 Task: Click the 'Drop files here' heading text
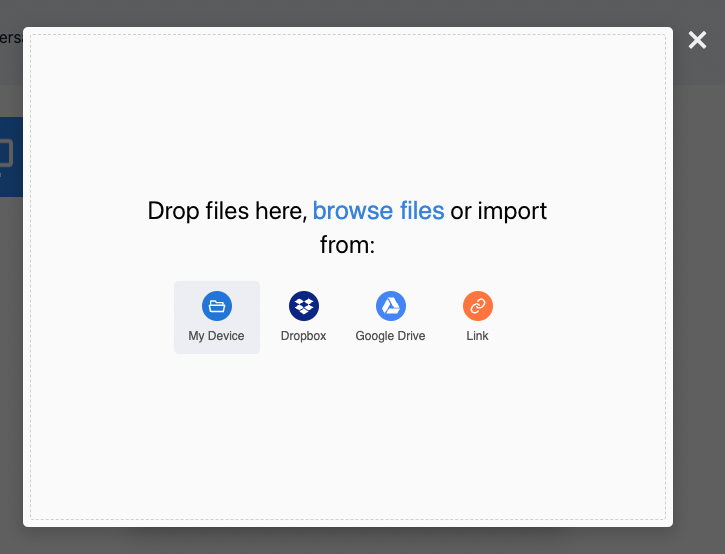pyautogui.click(x=226, y=211)
